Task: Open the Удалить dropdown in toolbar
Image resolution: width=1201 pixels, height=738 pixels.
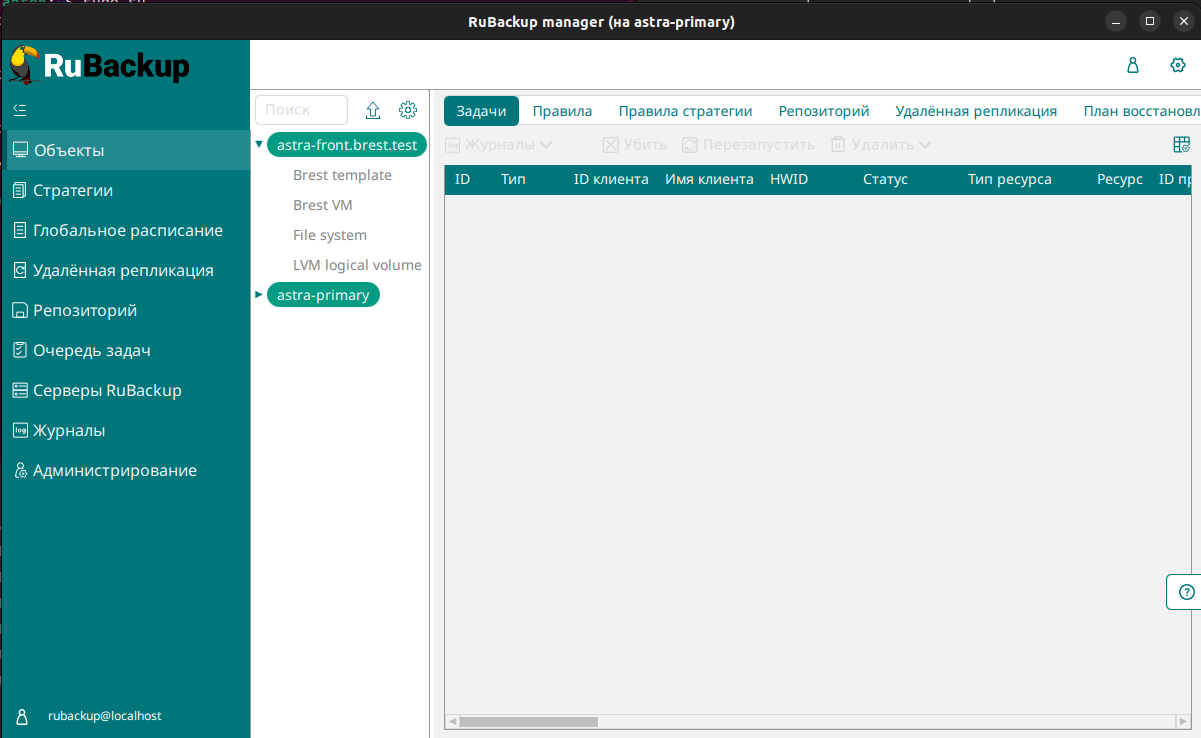Action: click(881, 145)
